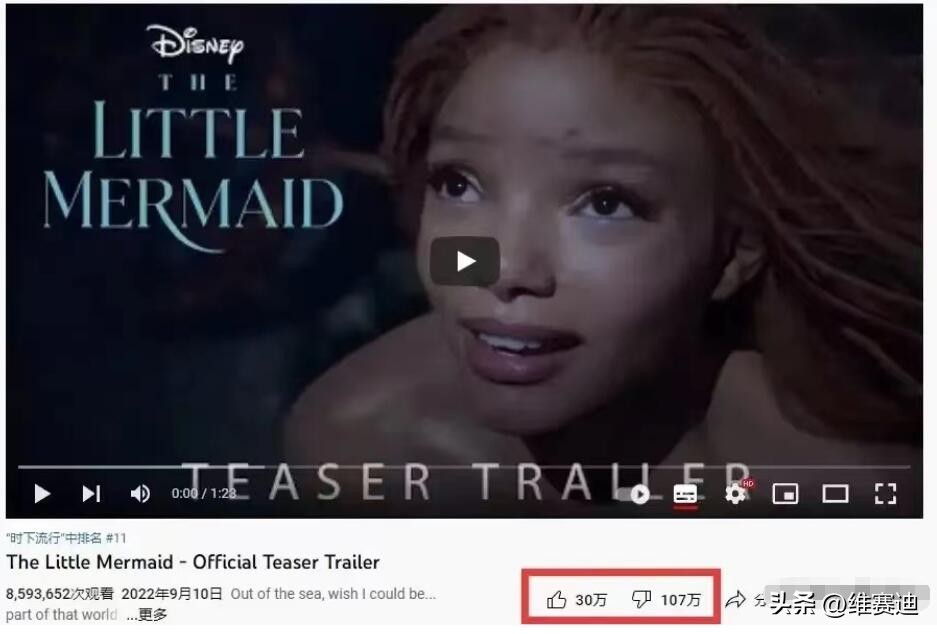This screenshot has width=937, height=634.
Task: Click the 107万 dislike count
Action: (681, 600)
